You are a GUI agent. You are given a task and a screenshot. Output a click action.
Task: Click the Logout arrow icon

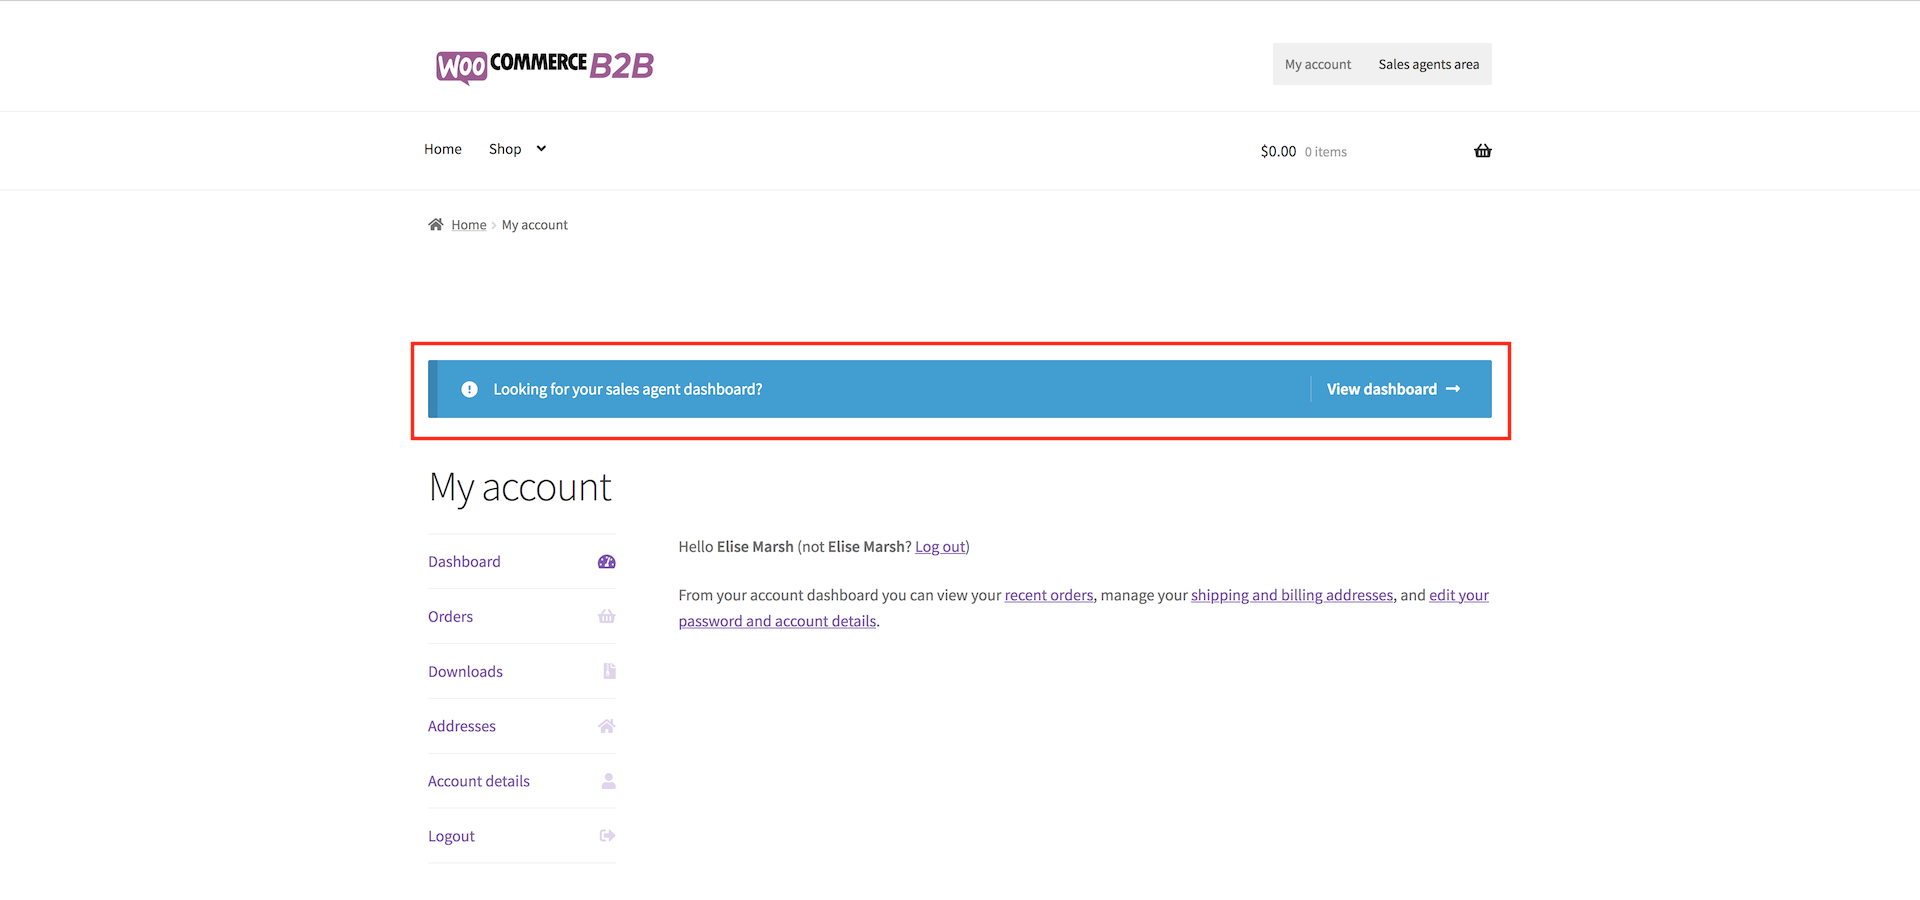606,836
